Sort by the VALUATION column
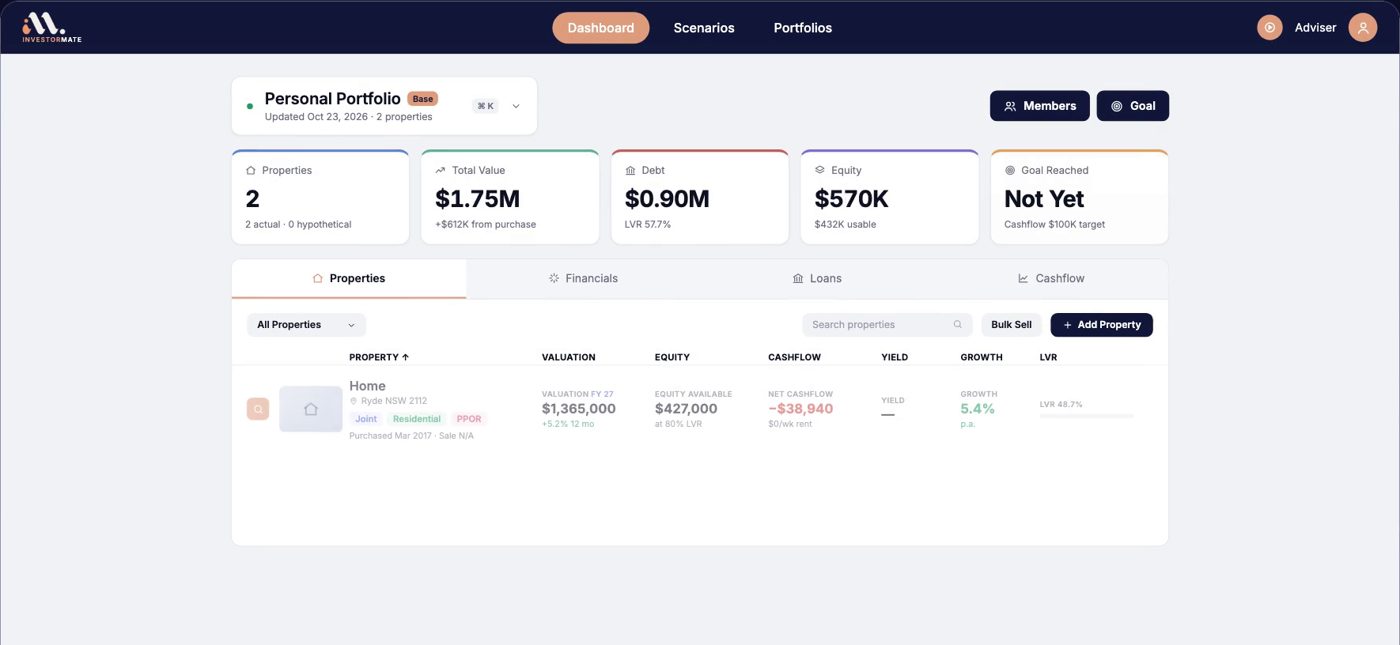The height and width of the screenshot is (645, 1400). click(x=568, y=357)
